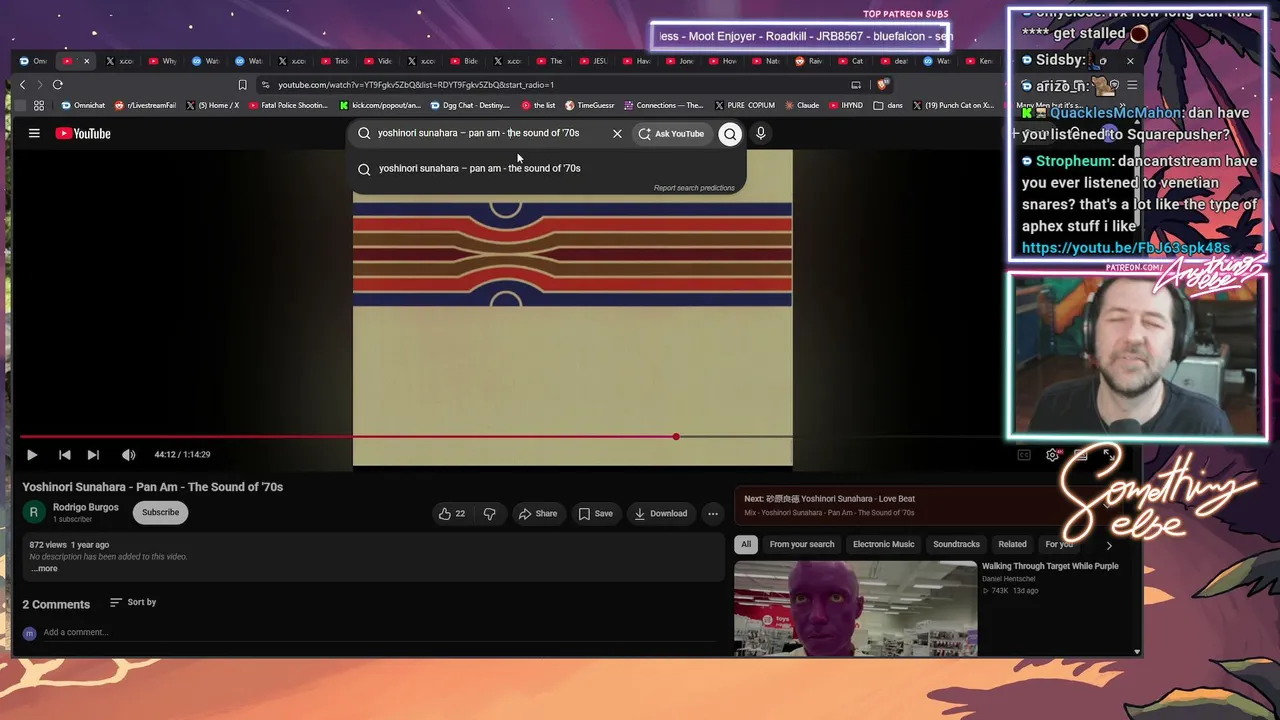Share this video
Viewport: 1280px width, 720px height.
click(537, 513)
